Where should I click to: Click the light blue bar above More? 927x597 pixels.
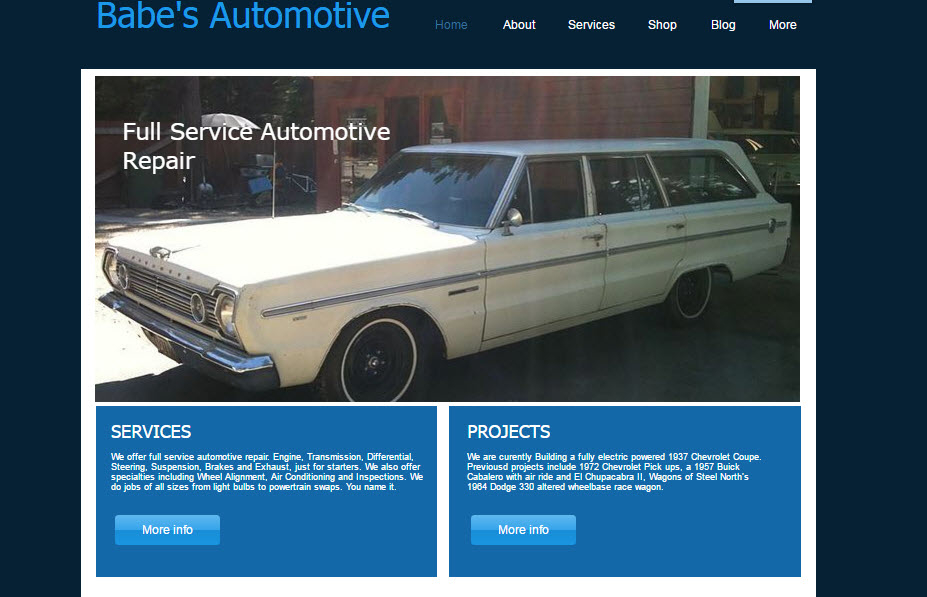coord(773,1)
